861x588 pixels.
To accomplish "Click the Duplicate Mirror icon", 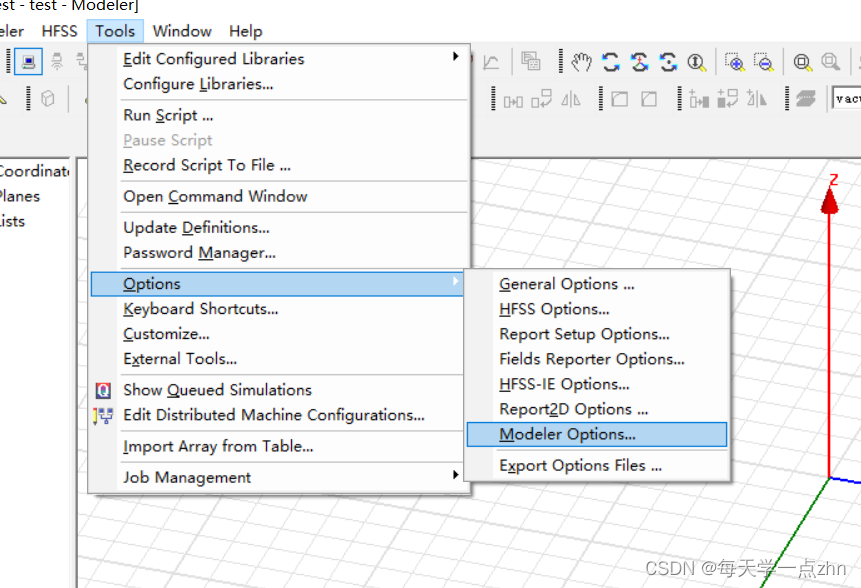I will 757,99.
